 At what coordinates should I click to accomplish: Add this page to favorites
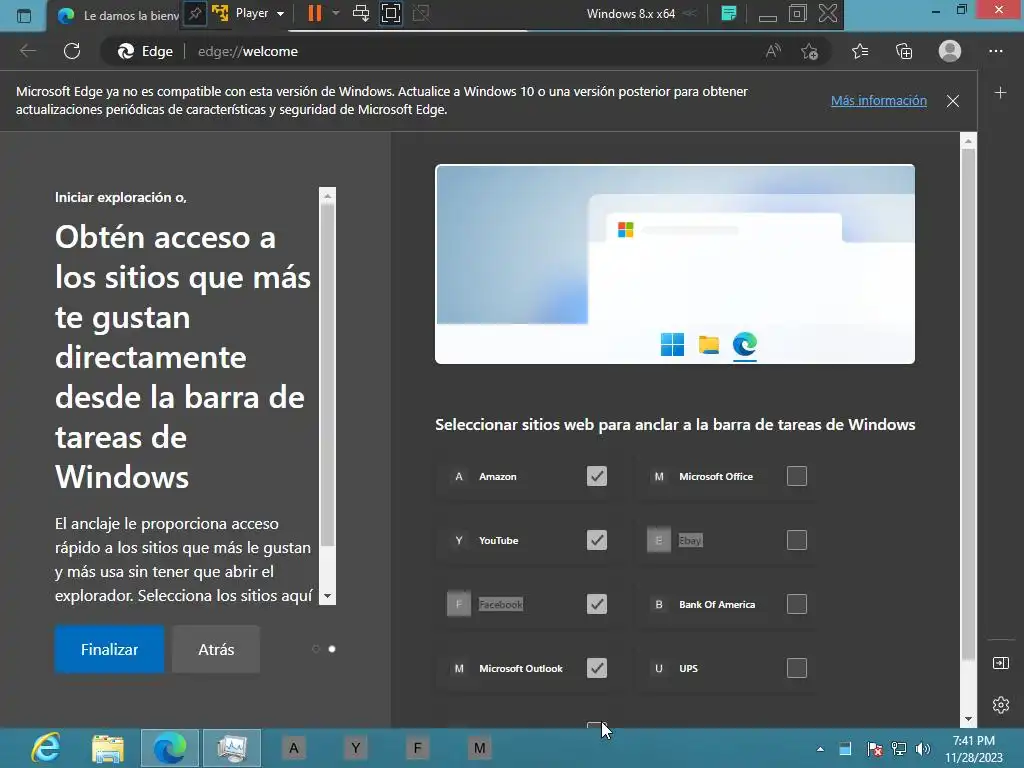pyautogui.click(x=810, y=52)
